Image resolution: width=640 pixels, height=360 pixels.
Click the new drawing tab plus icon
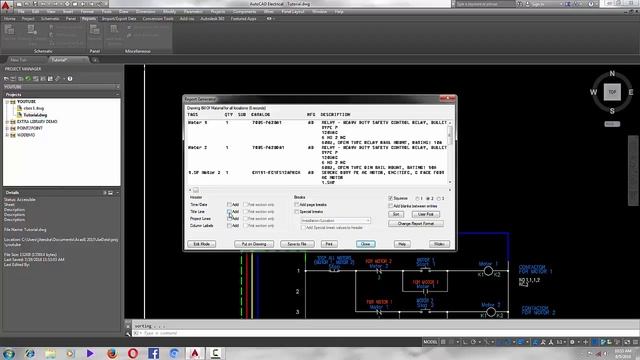click(95, 60)
